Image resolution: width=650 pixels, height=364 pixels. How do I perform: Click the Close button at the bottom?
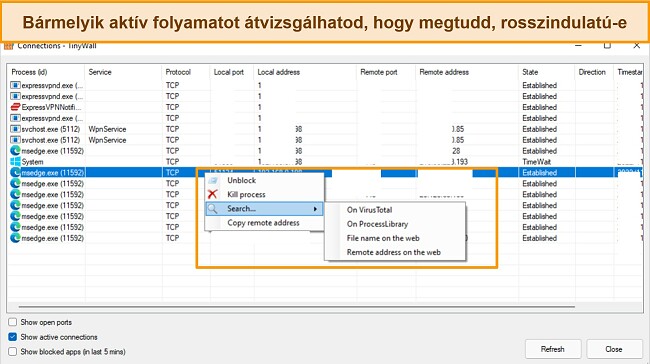point(614,349)
